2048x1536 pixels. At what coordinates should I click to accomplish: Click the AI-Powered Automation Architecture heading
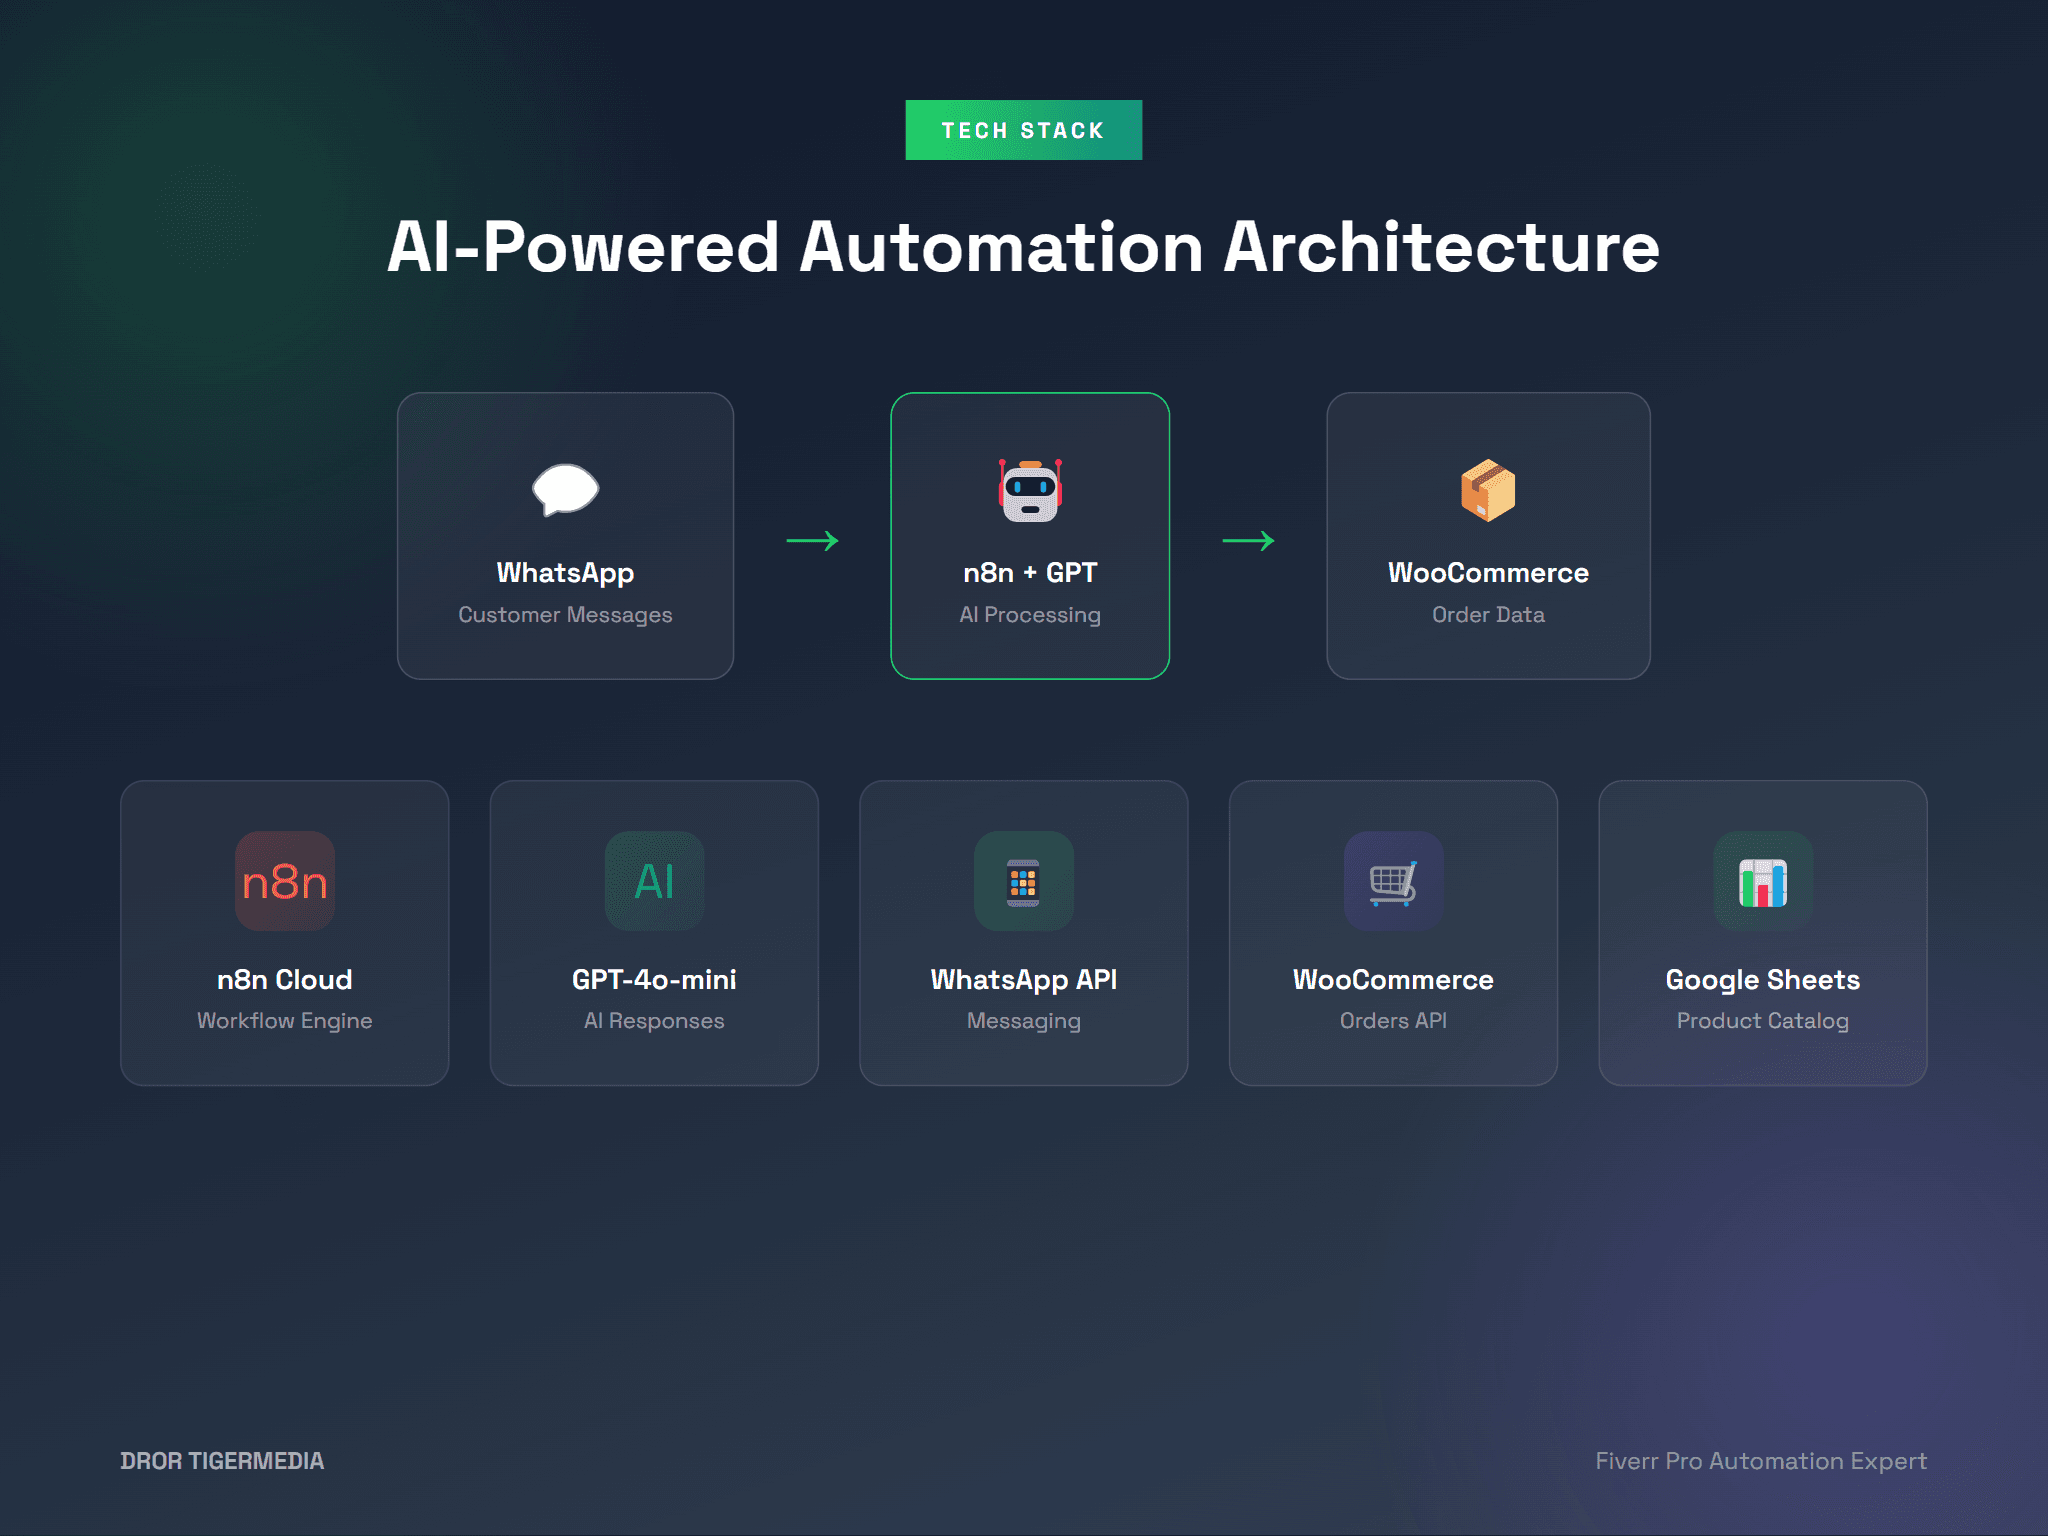point(1023,247)
